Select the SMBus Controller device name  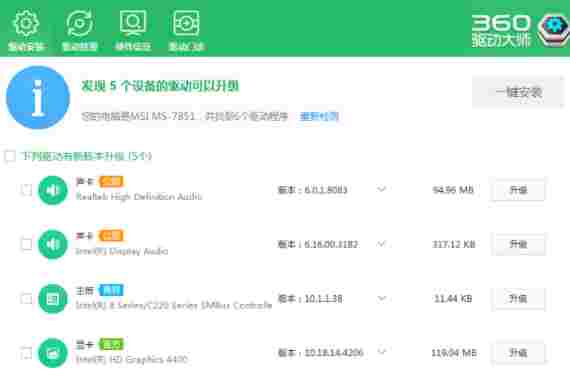[174, 305]
